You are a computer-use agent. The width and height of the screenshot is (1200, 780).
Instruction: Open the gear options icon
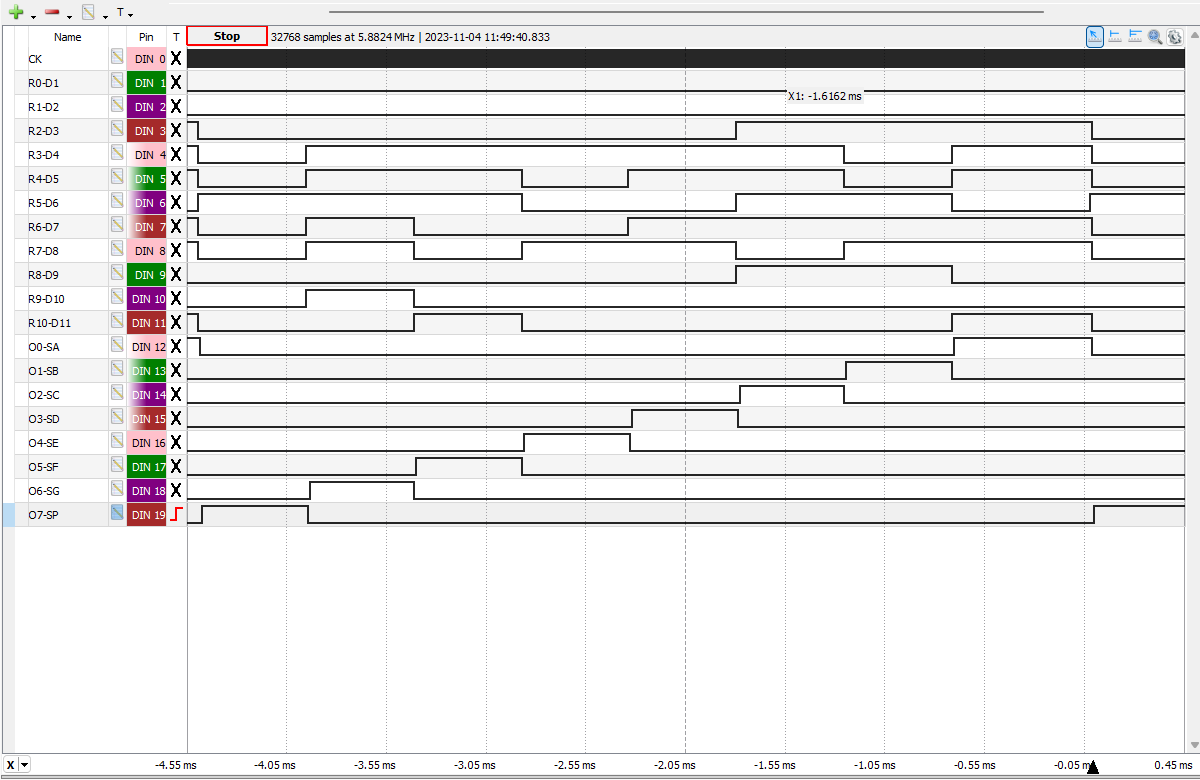(x=1175, y=37)
